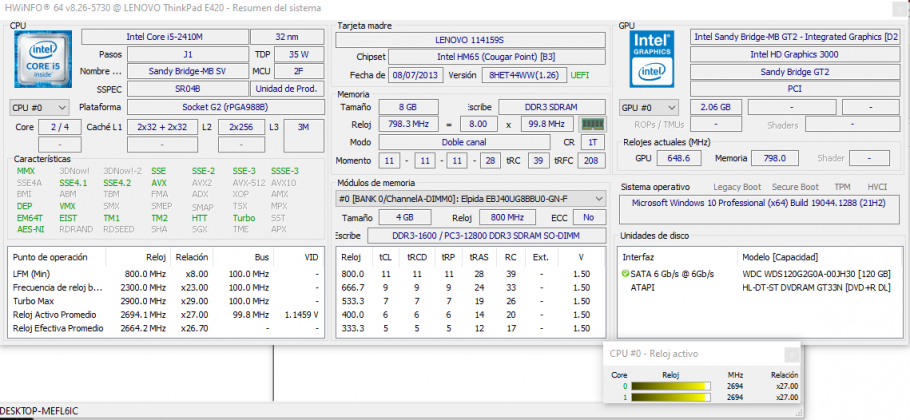Screen dimensions: 910x420
Task: Click the Secure Boot label
Action: point(795,187)
